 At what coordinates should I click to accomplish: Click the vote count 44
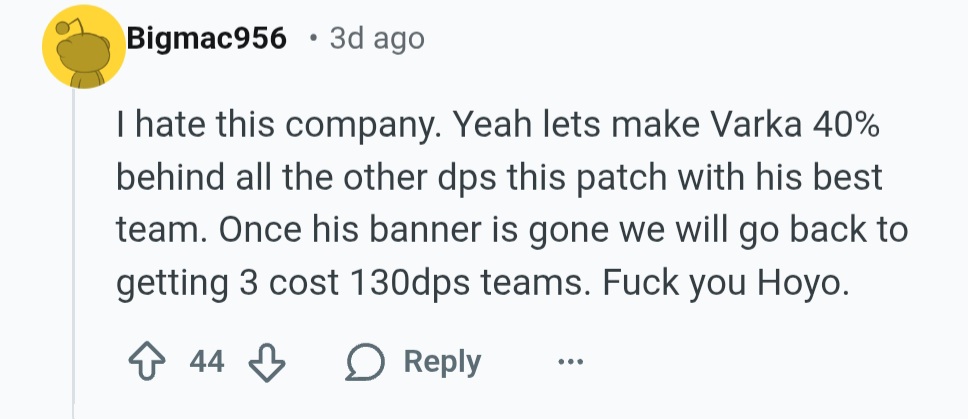207,362
